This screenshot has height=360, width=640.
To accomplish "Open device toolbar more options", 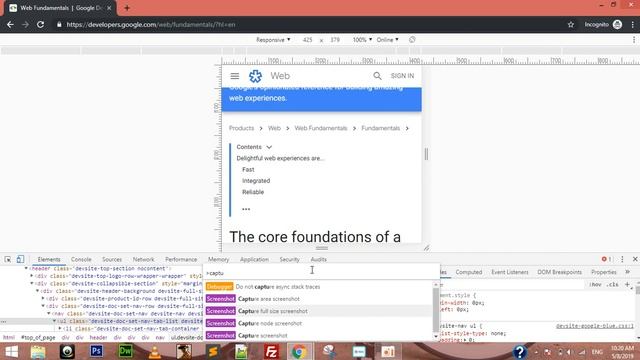I will click(x=633, y=40).
